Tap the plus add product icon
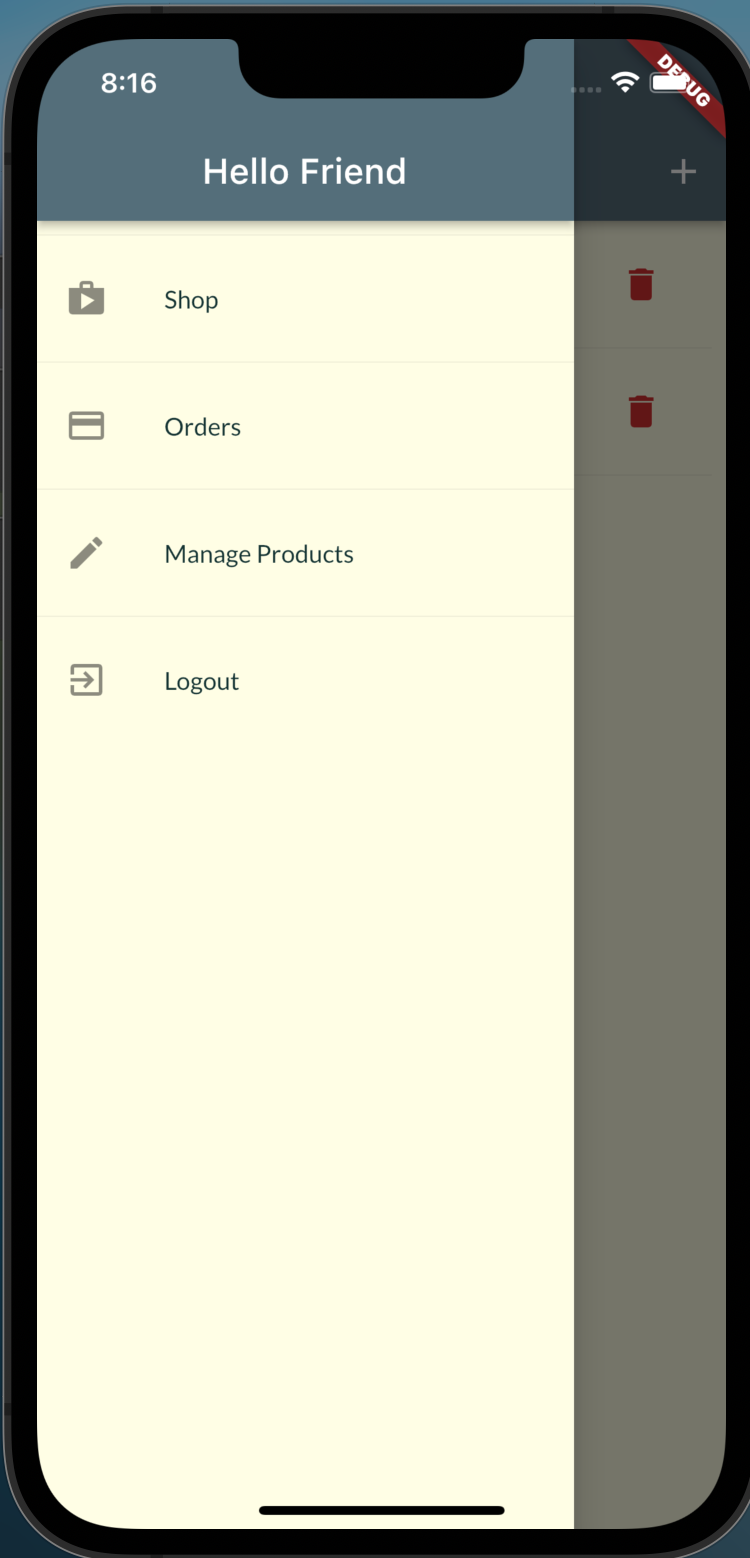The width and height of the screenshot is (750, 1558). point(683,172)
